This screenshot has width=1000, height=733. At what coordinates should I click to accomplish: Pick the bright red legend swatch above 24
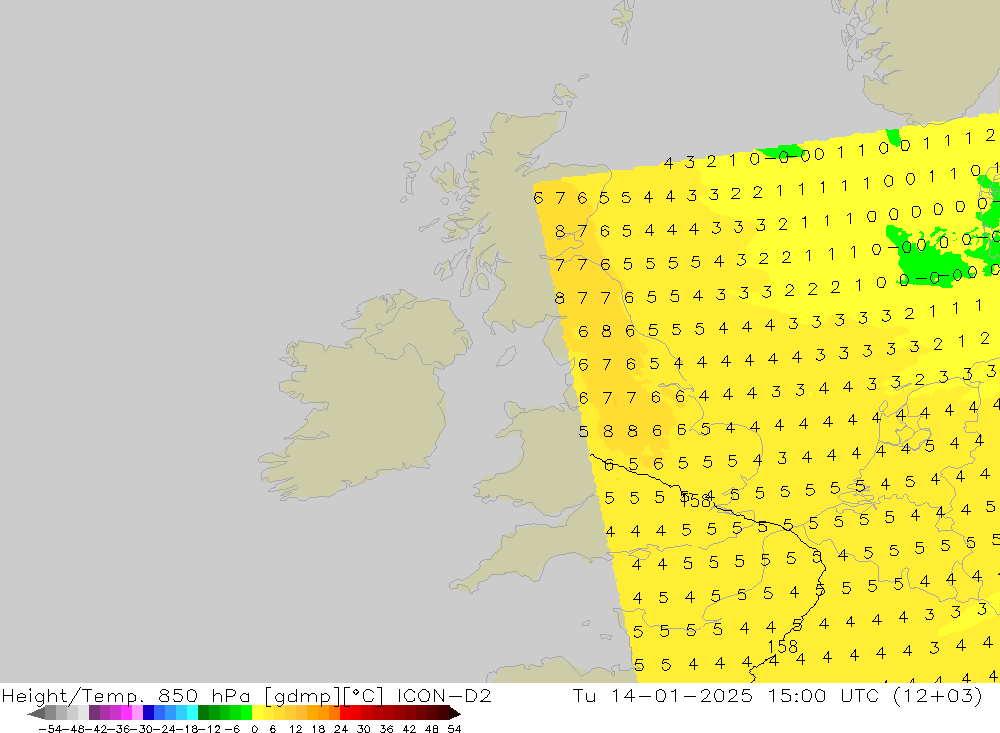[x=345, y=713]
